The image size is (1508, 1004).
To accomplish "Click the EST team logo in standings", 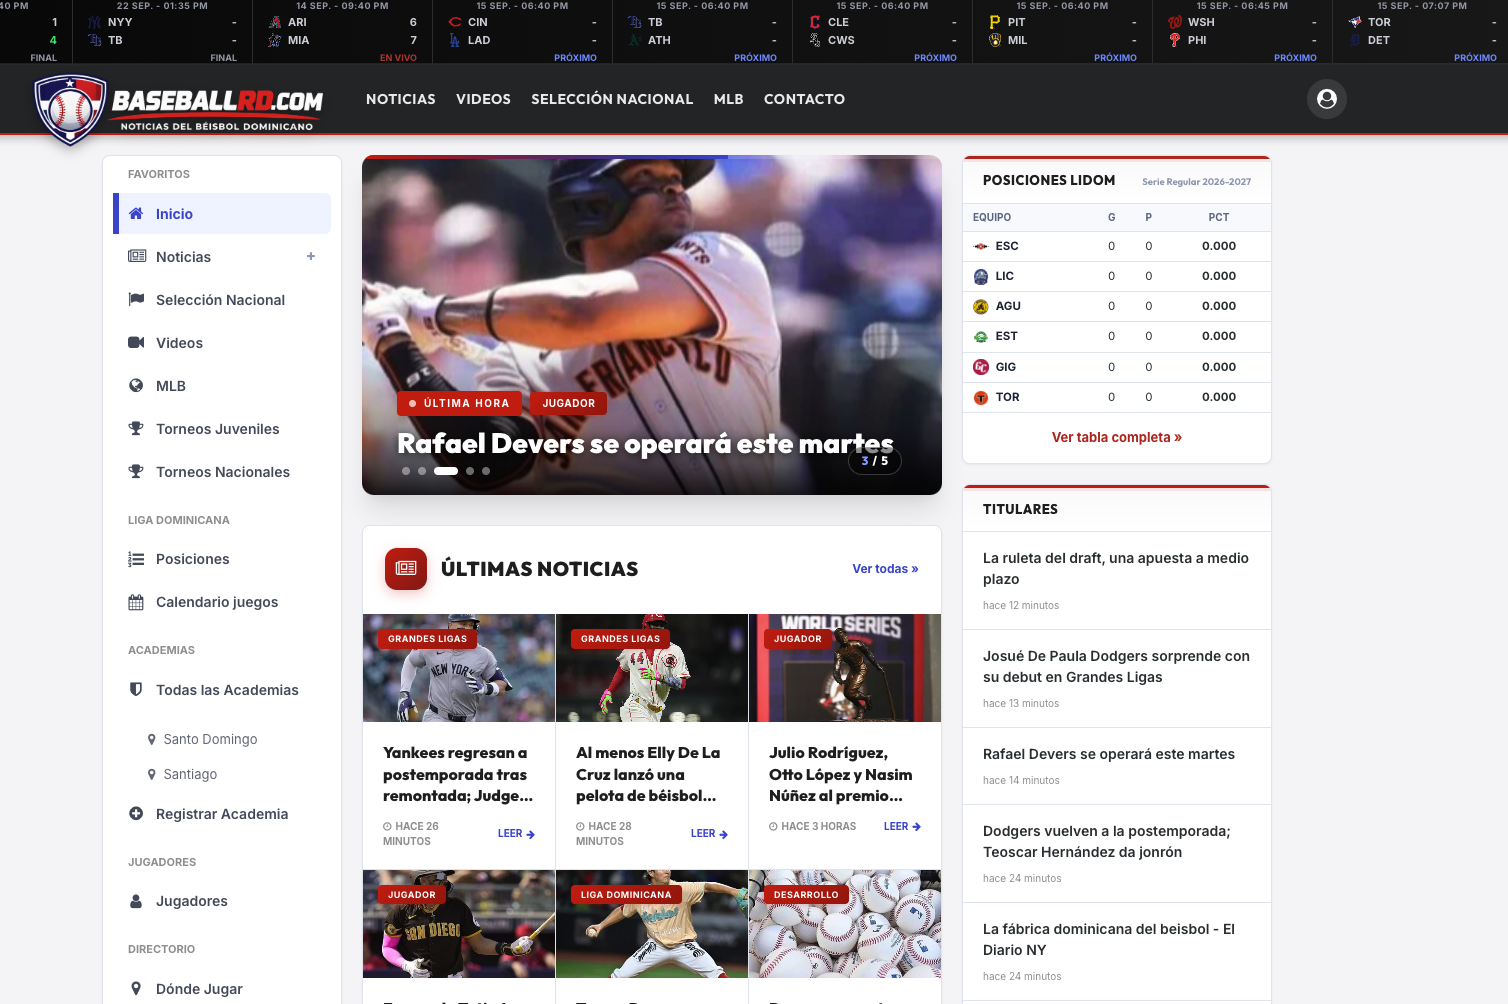I will (981, 336).
